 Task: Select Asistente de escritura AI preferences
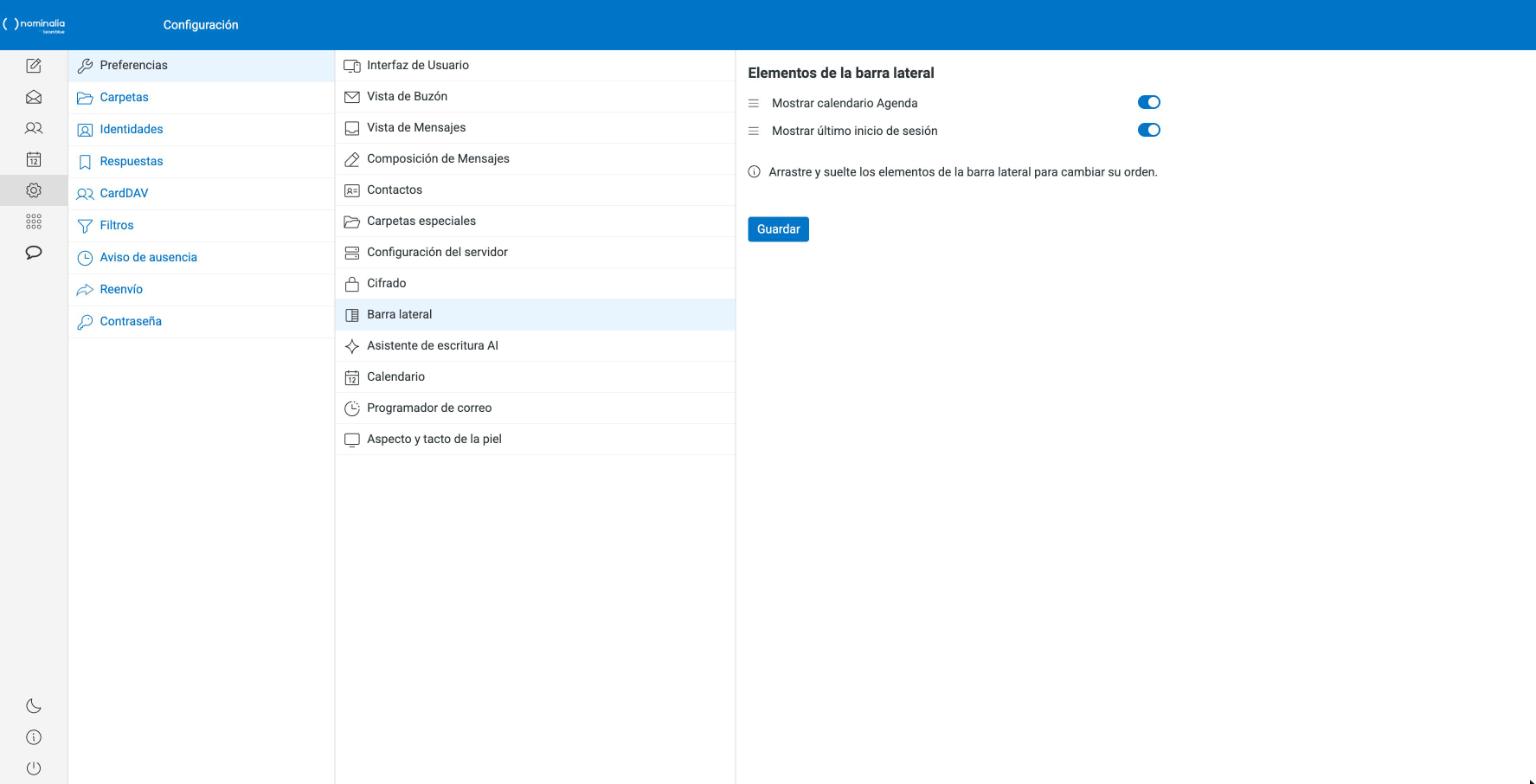click(535, 345)
